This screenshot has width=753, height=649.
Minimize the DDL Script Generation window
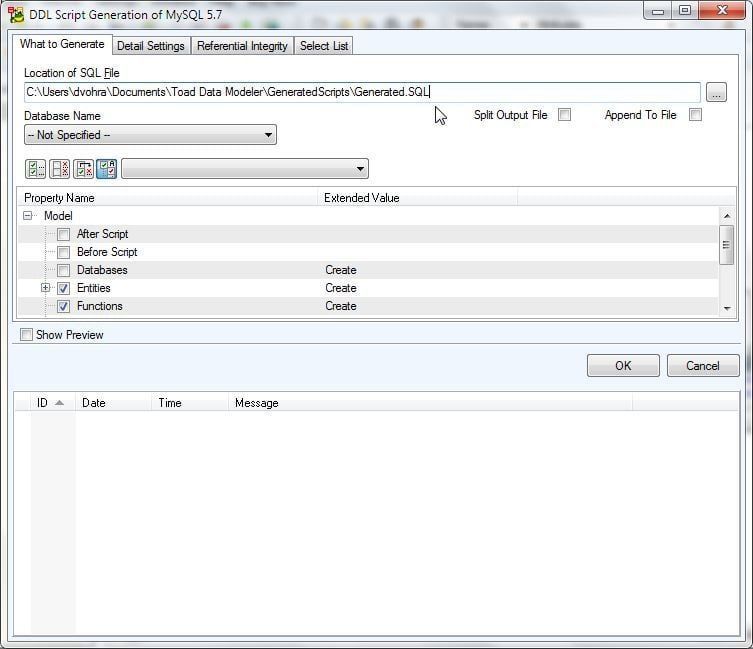[x=657, y=11]
